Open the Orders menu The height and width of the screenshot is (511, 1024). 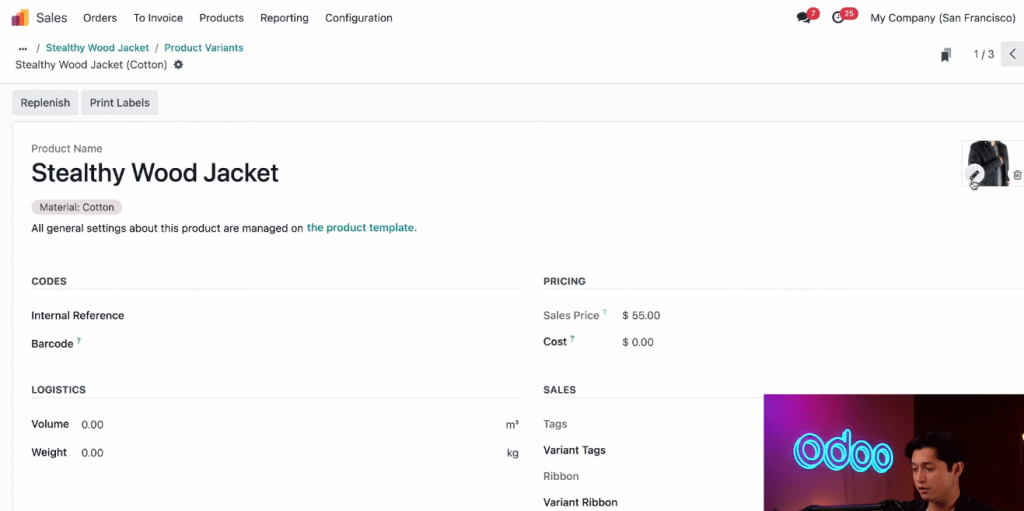pyautogui.click(x=100, y=18)
